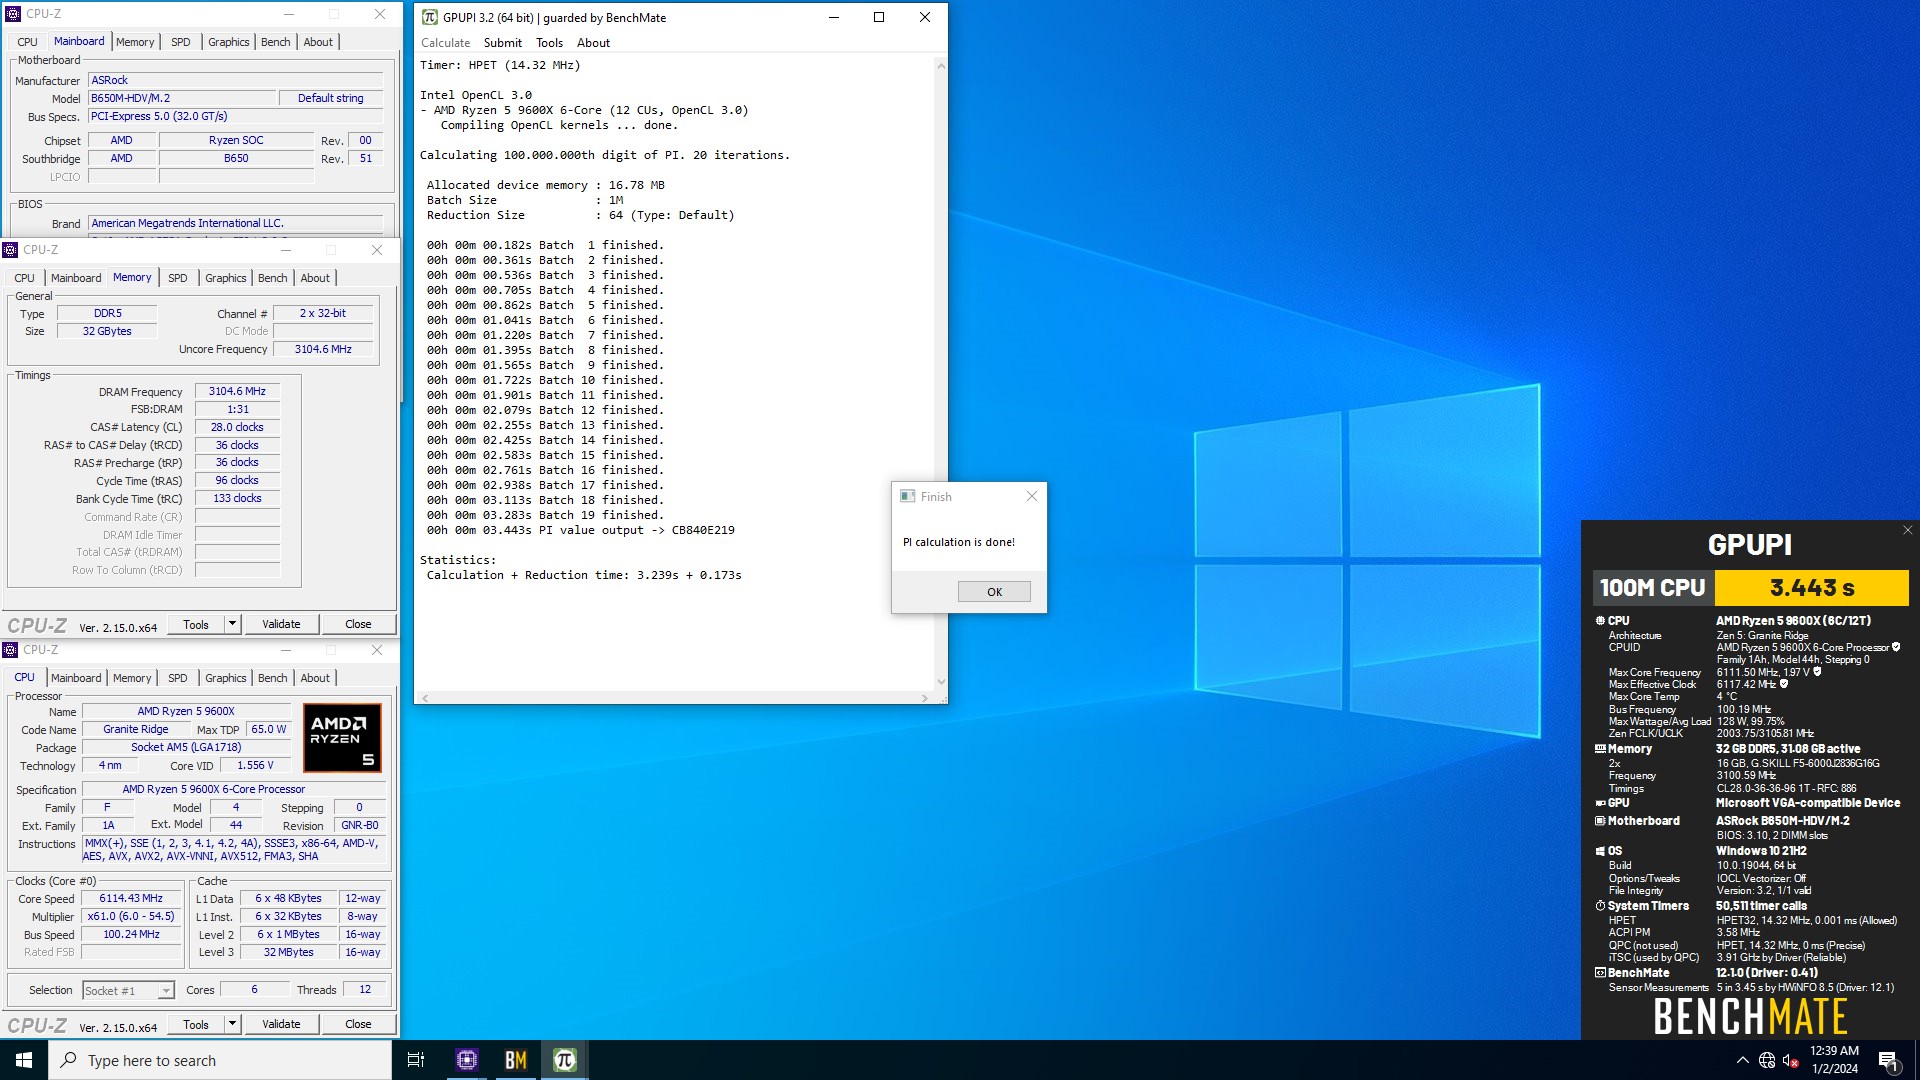
Task: Open network tray icon
Action: [1767, 1060]
